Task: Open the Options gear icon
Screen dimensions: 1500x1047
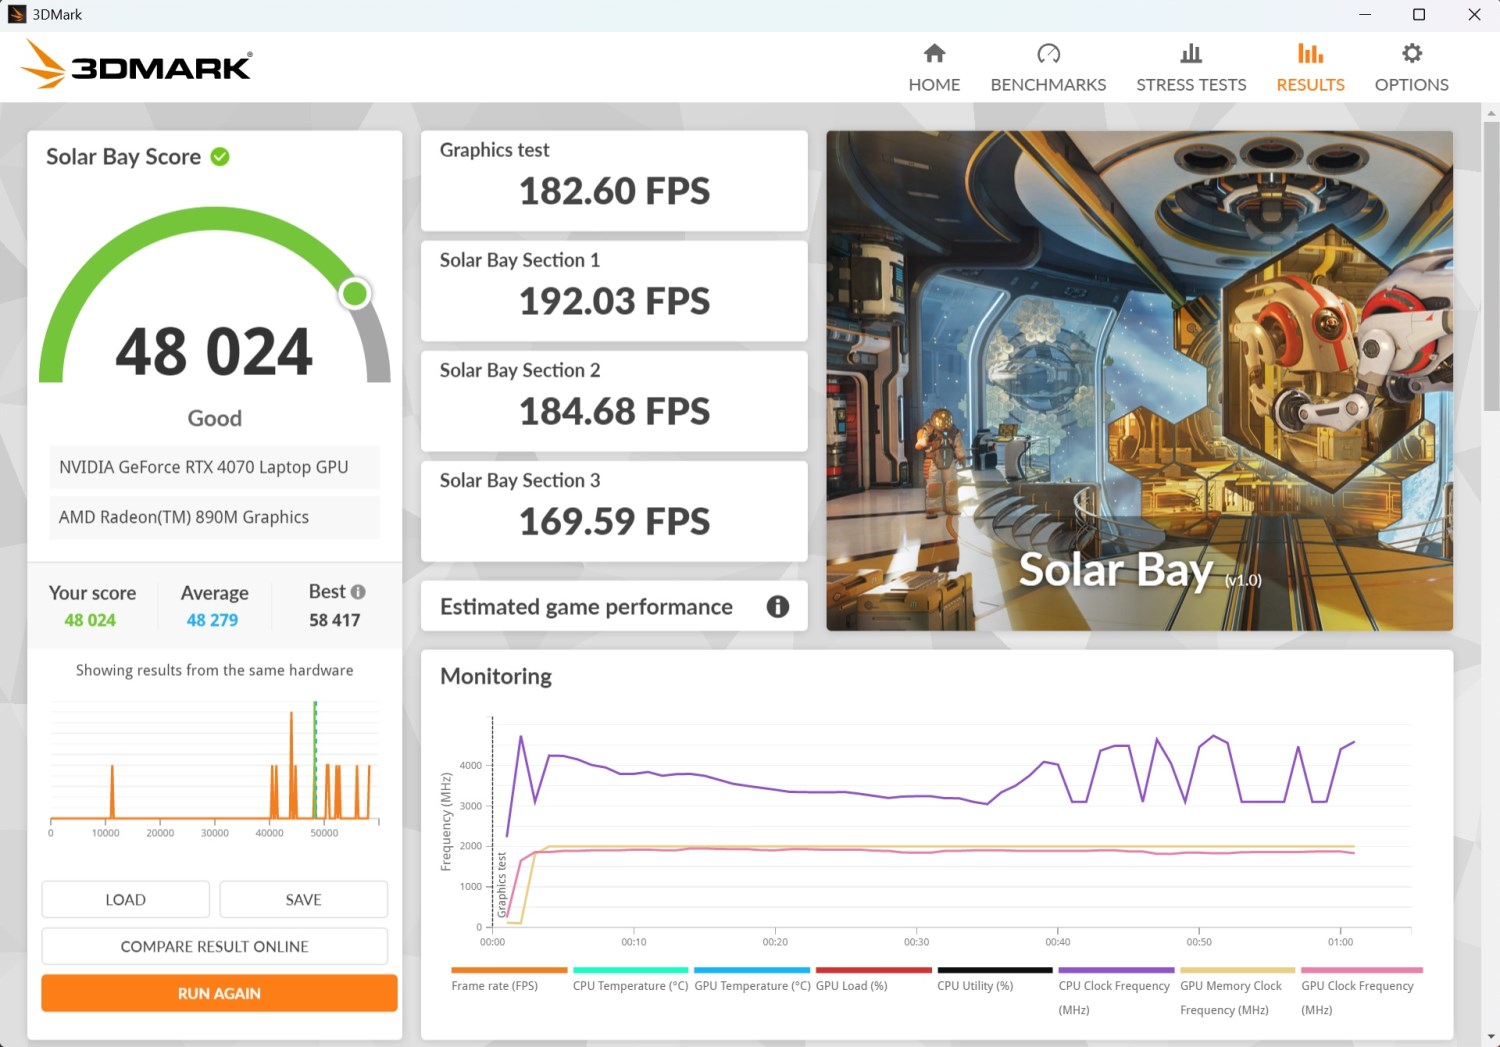Action: pyautogui.click(x=1412, y=53)
